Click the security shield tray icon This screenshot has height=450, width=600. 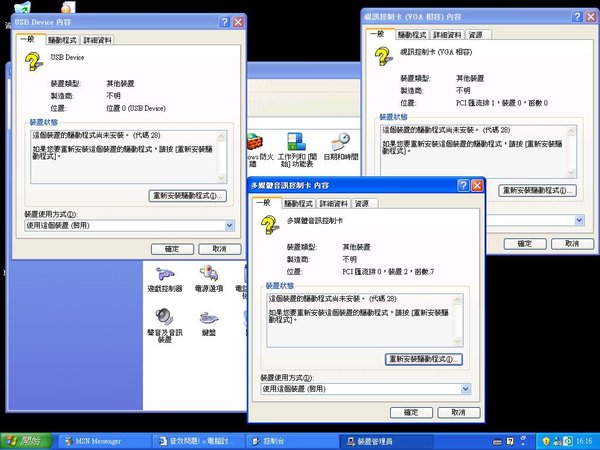(546, 441)
